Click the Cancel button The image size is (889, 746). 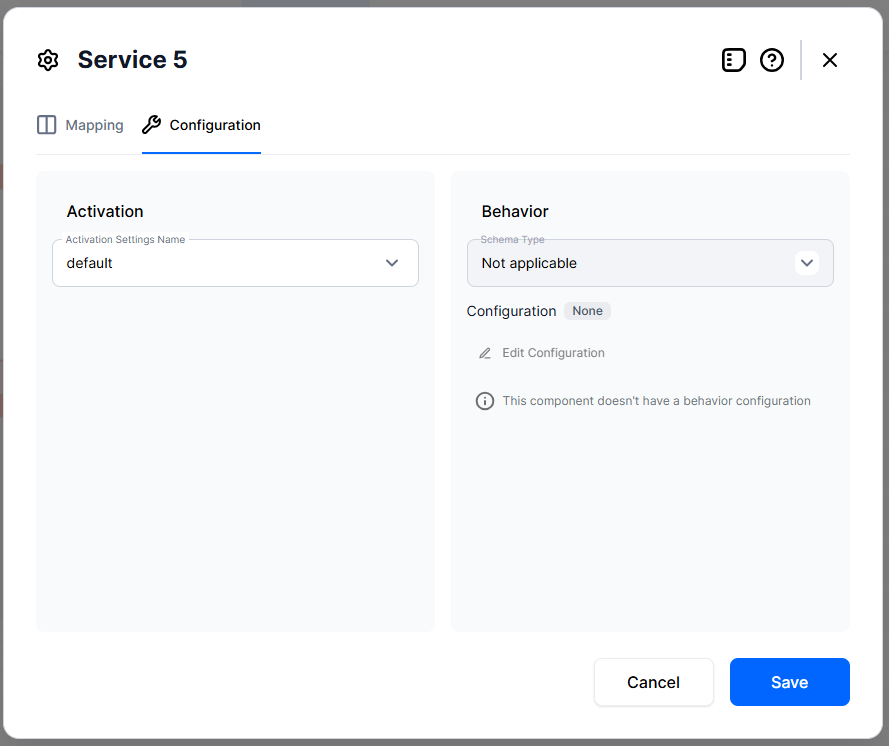pos(654,682)
